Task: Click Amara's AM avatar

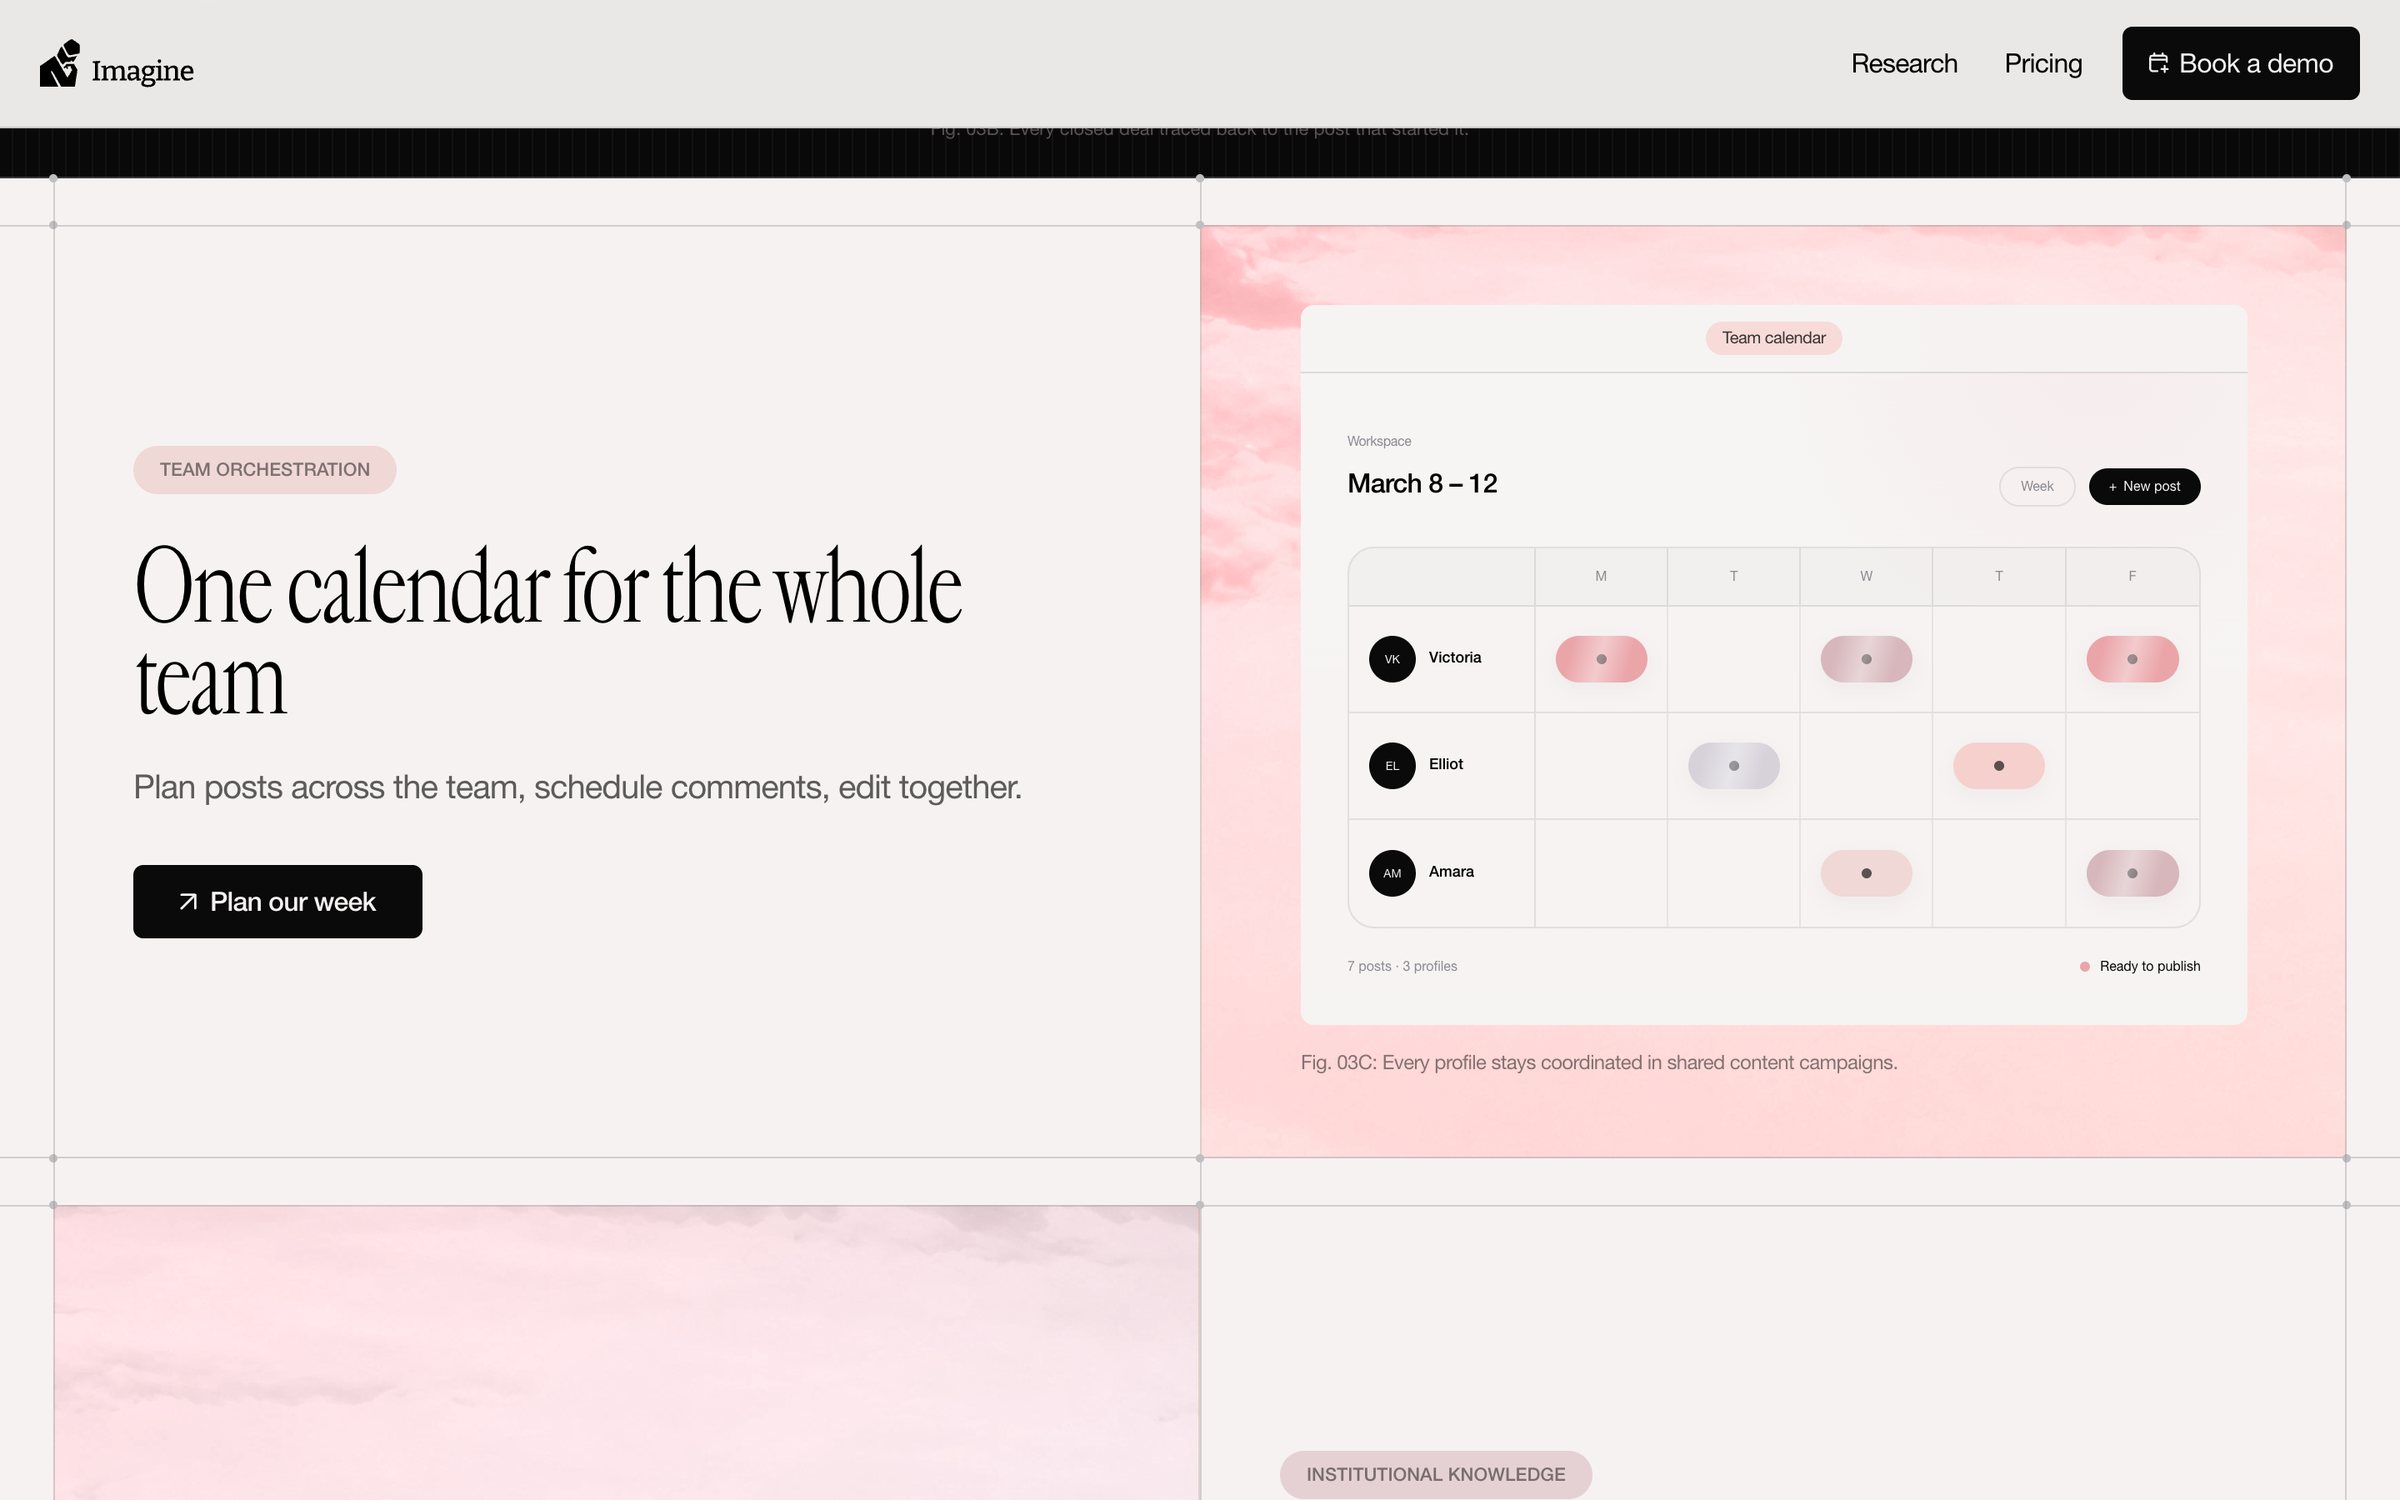Action: click(x=1391, y=873)
